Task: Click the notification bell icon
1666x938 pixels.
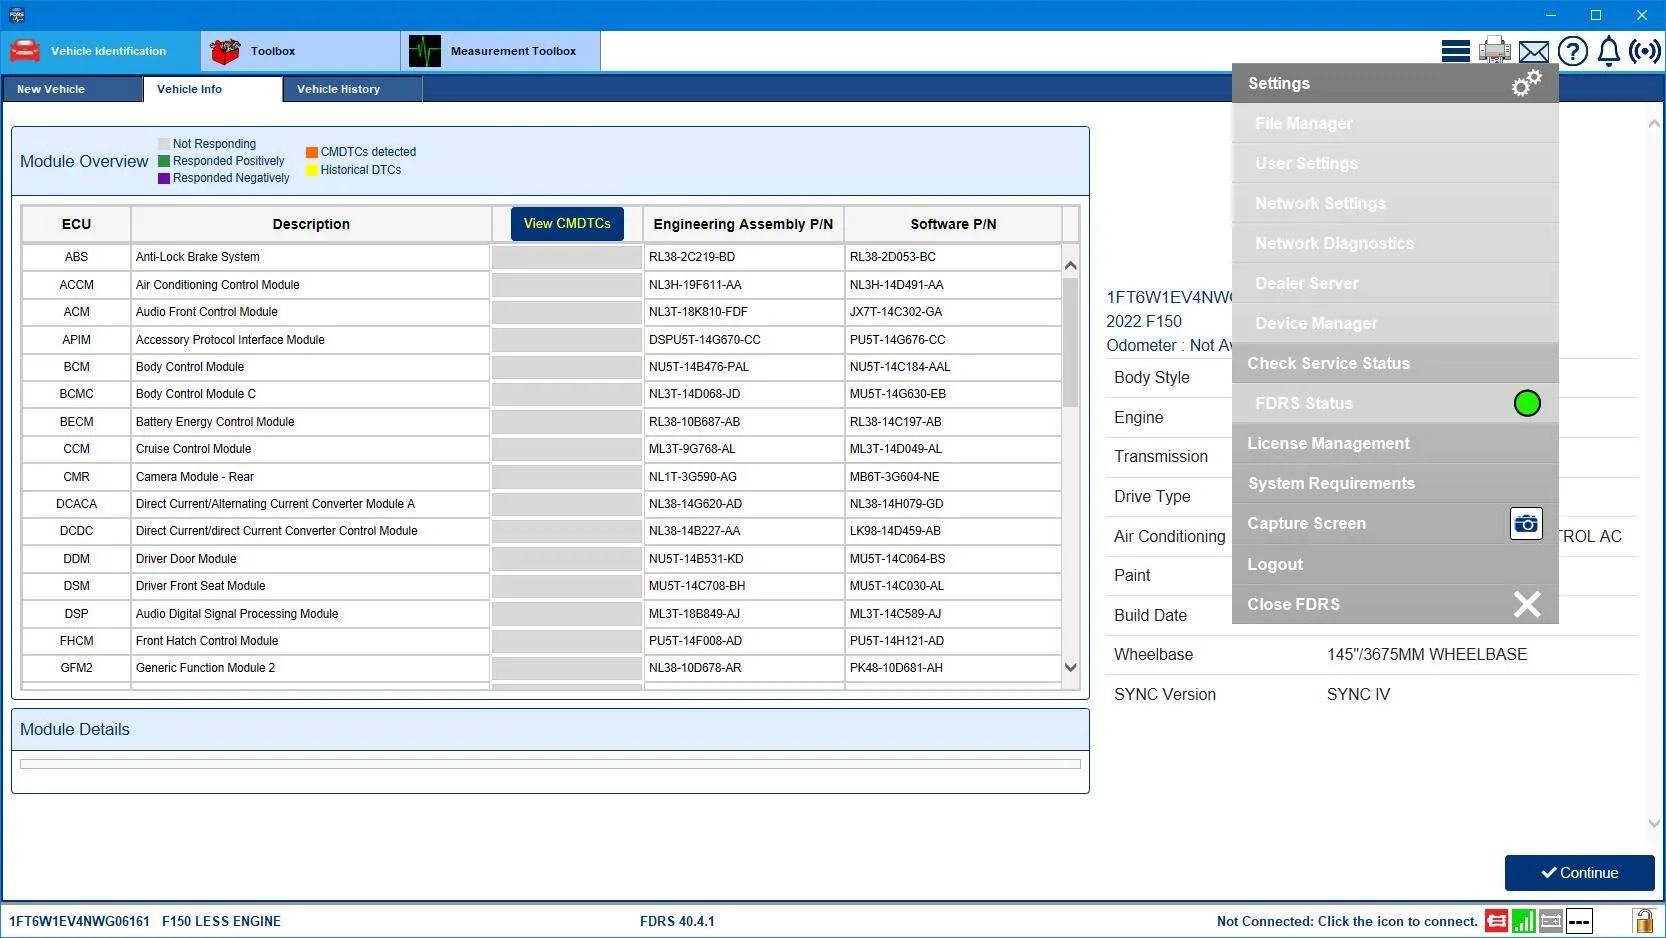Action: click(x=1608, y=51)
